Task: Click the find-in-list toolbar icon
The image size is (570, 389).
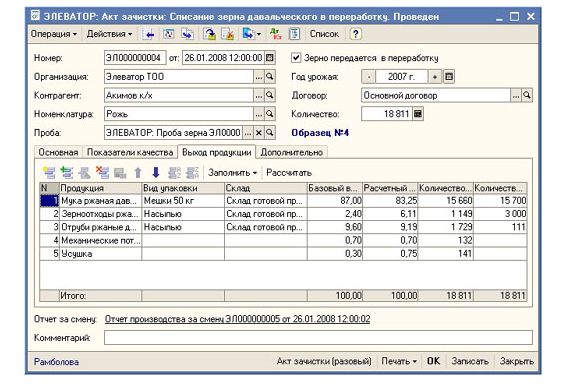Action: [x=148, y=34]
